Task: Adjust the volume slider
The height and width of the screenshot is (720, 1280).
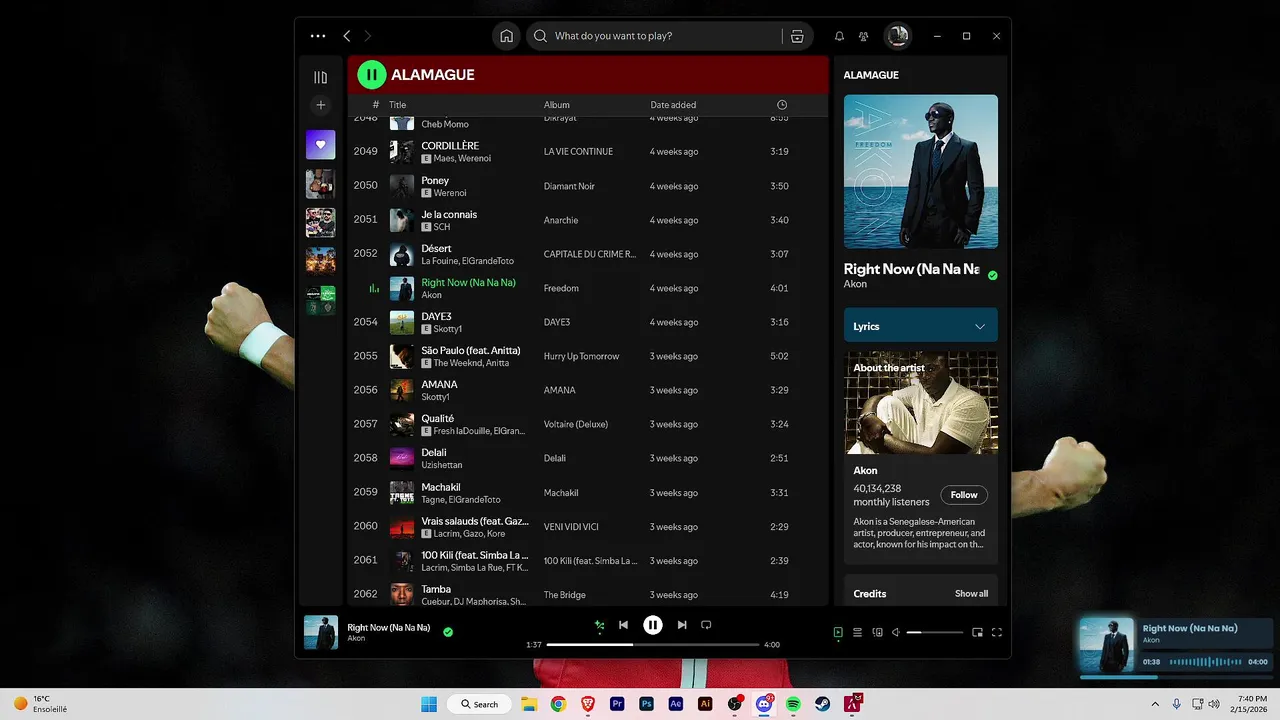Action: point(935,632)
